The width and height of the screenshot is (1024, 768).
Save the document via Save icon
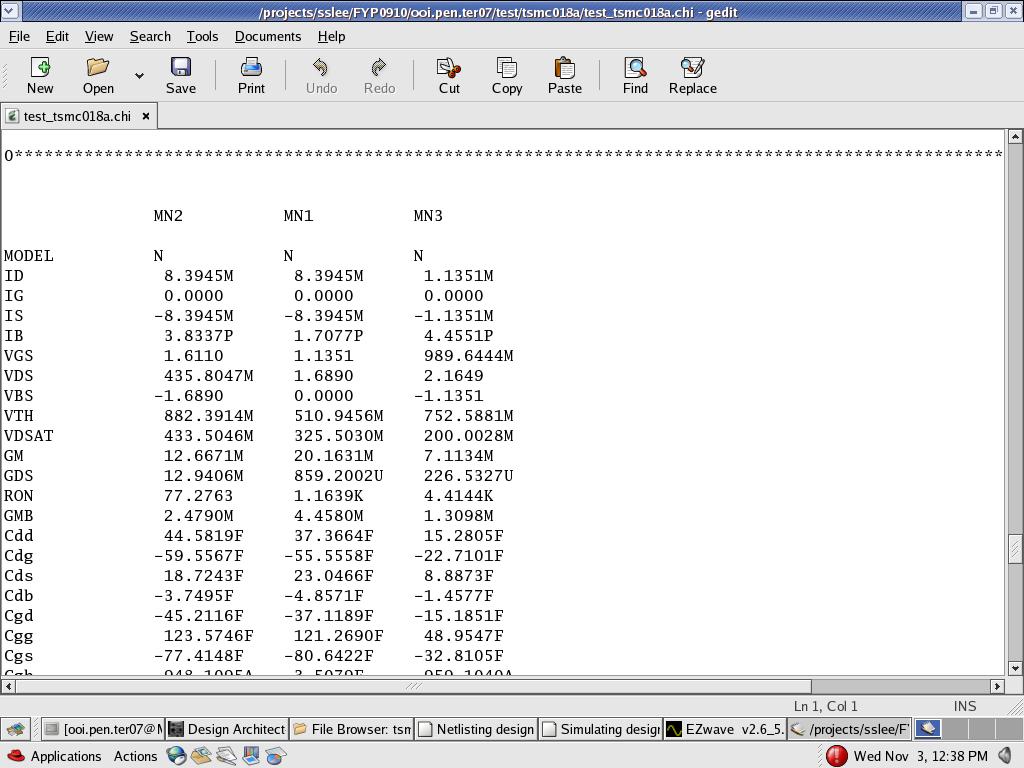(x=181, y=76)
